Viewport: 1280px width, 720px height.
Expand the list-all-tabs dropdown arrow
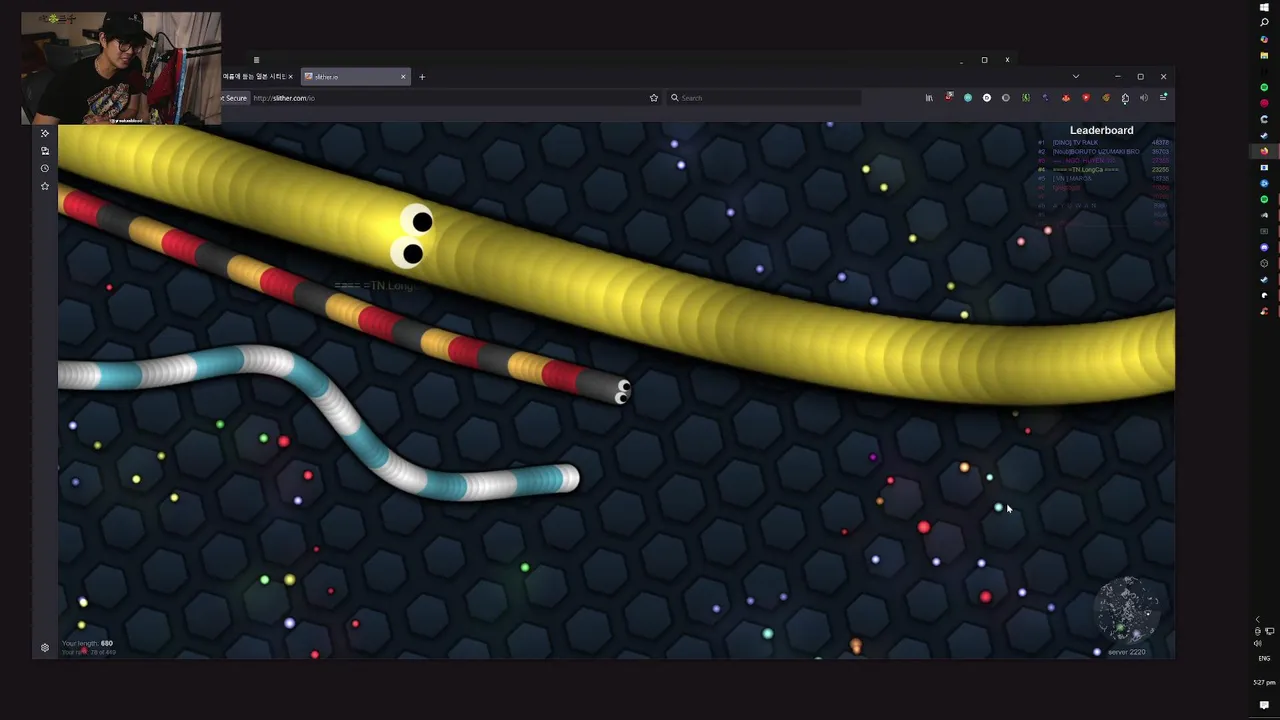tap(1076, 77)
